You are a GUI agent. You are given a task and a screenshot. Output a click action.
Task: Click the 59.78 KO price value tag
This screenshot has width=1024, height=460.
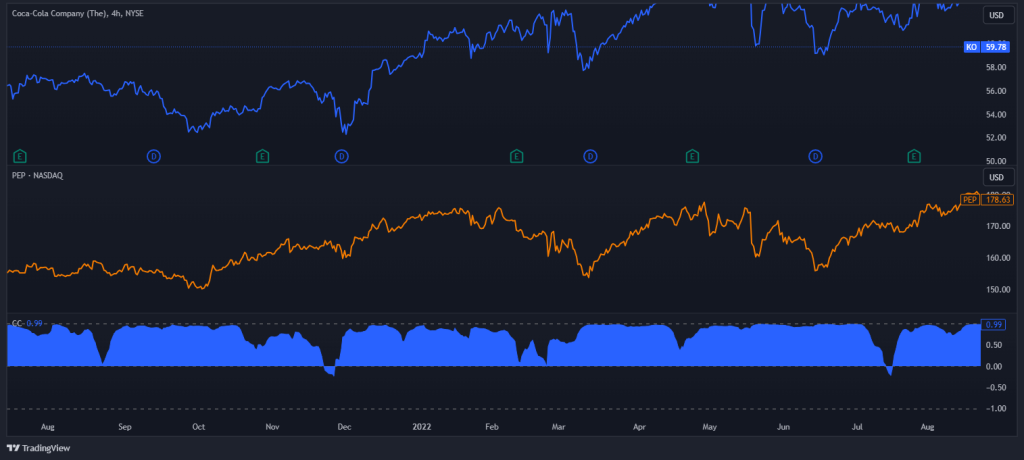pos(997,47)
